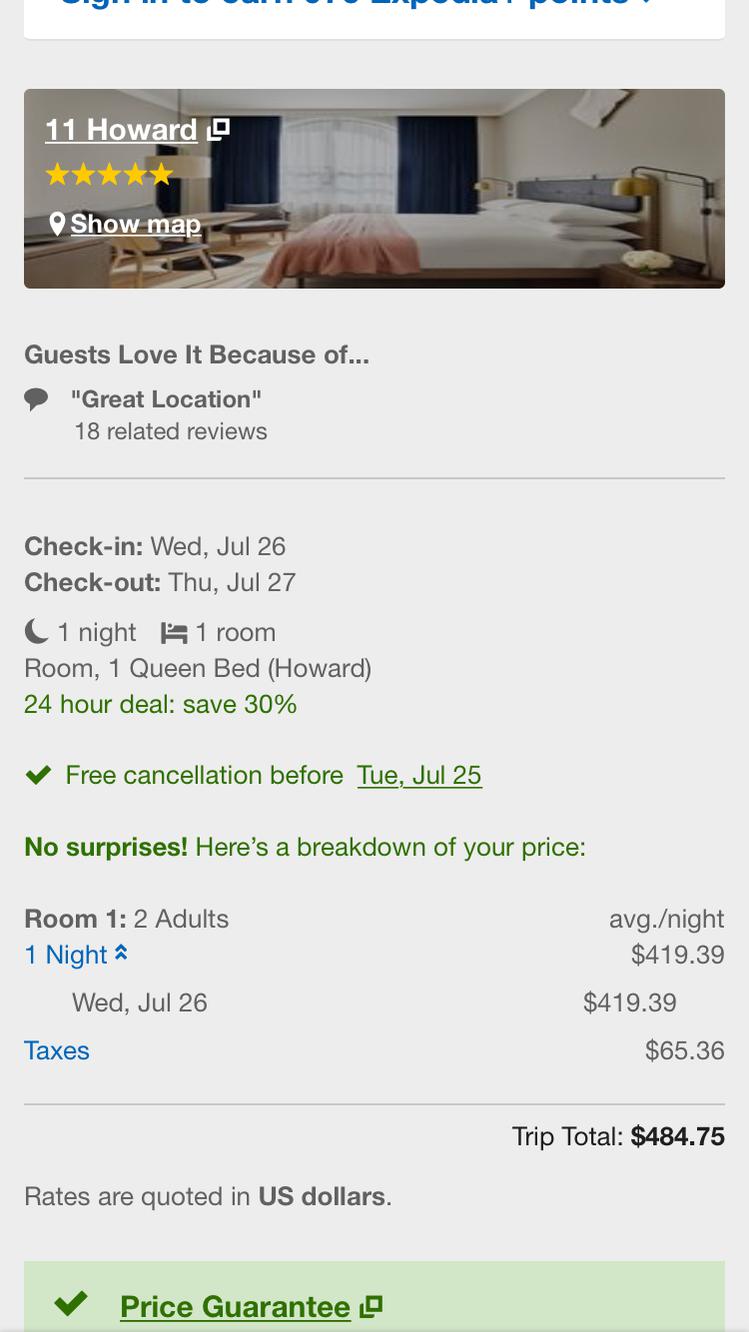Click external icon next to Price Guarantee
Image resolution: width=749 pixels, height=1332 pixels.
point(372,1306)
